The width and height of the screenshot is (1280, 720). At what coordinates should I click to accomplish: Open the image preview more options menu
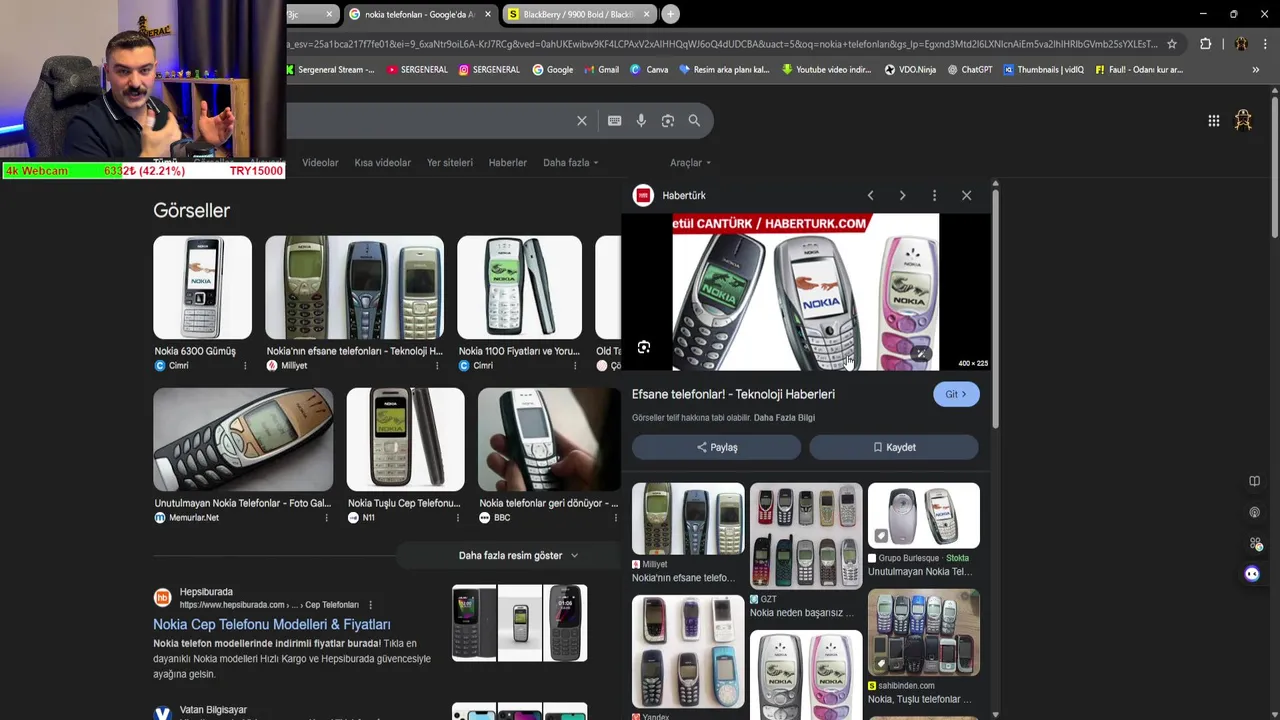tap(934, 196)
